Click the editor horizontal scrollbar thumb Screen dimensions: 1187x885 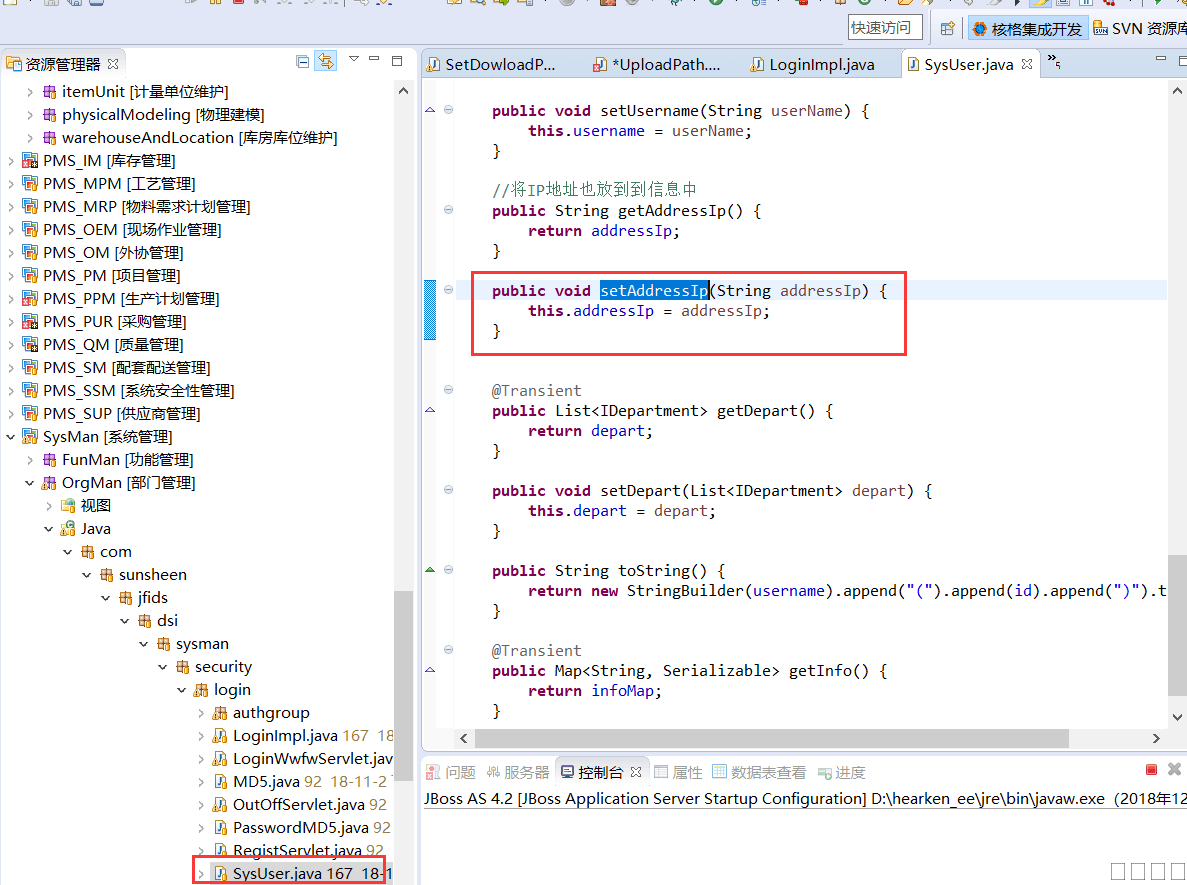pos(770,738)
